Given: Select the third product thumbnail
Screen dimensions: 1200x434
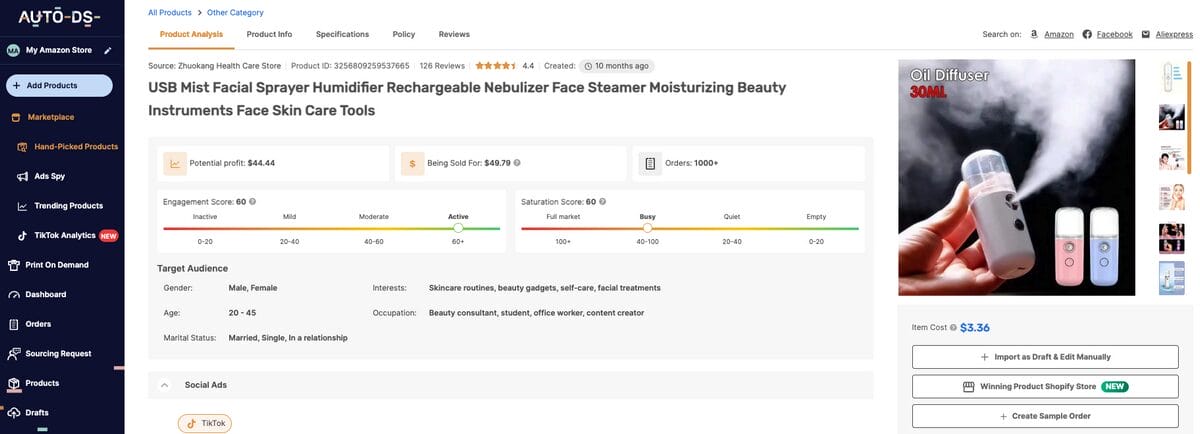Looking at the screenshot, I should (1170, 157).
